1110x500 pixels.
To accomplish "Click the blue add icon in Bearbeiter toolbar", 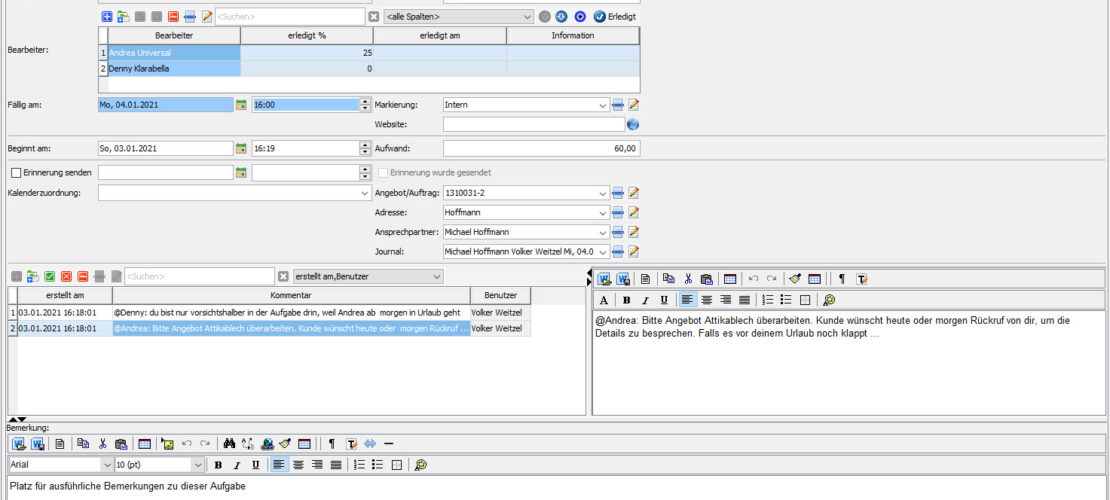I will pos(107,17).
